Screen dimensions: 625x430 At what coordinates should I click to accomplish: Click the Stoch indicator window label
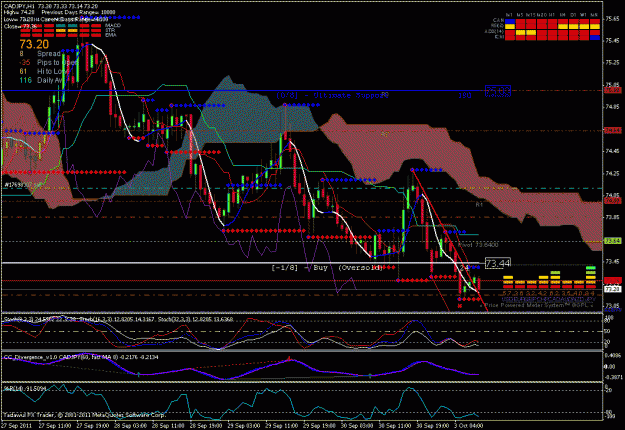[x=118, y=319]
